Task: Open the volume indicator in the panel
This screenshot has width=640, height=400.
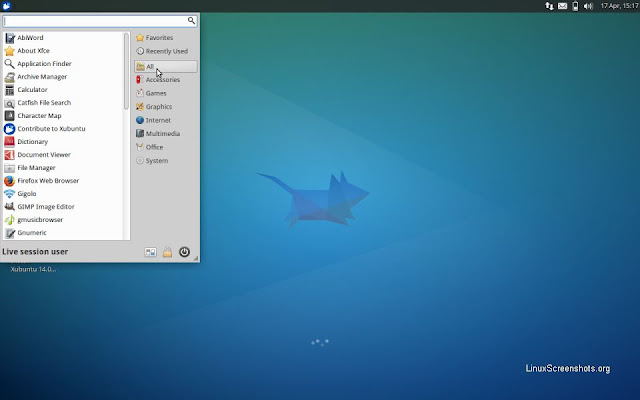Action: (588, 6)
